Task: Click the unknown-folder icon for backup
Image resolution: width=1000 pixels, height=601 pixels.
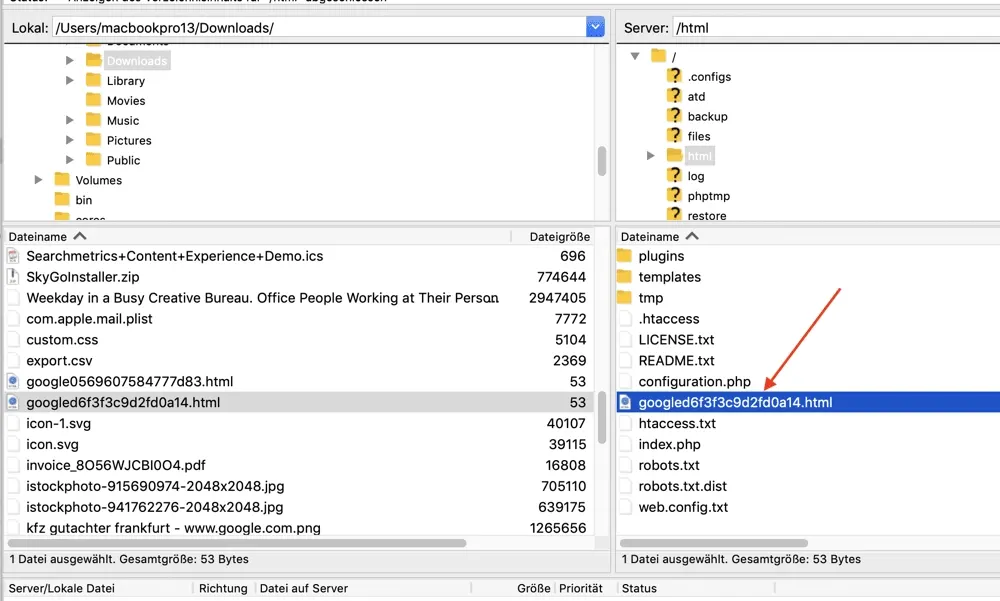Action: click(x=675, y=115)
